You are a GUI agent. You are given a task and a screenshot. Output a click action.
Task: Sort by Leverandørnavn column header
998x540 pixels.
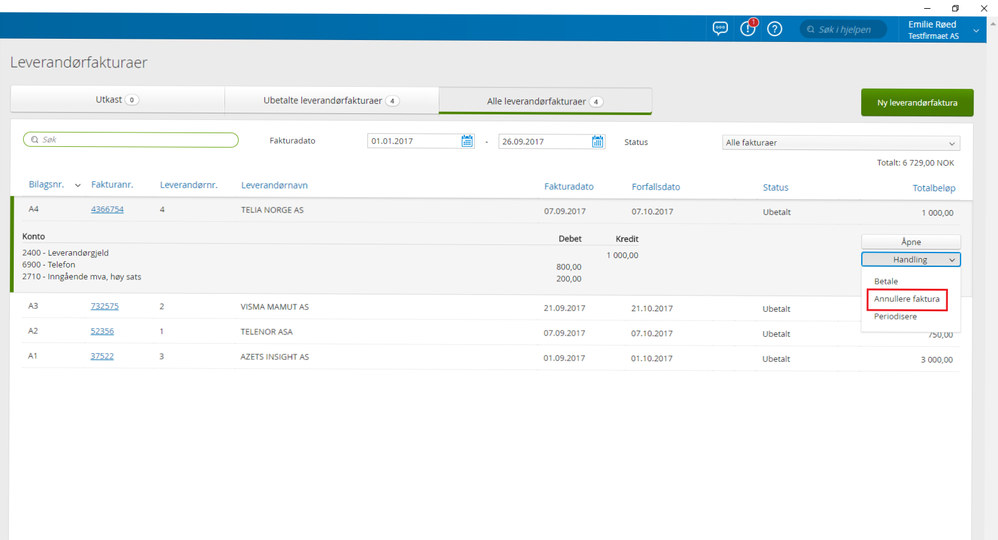(x=274, y=185)
